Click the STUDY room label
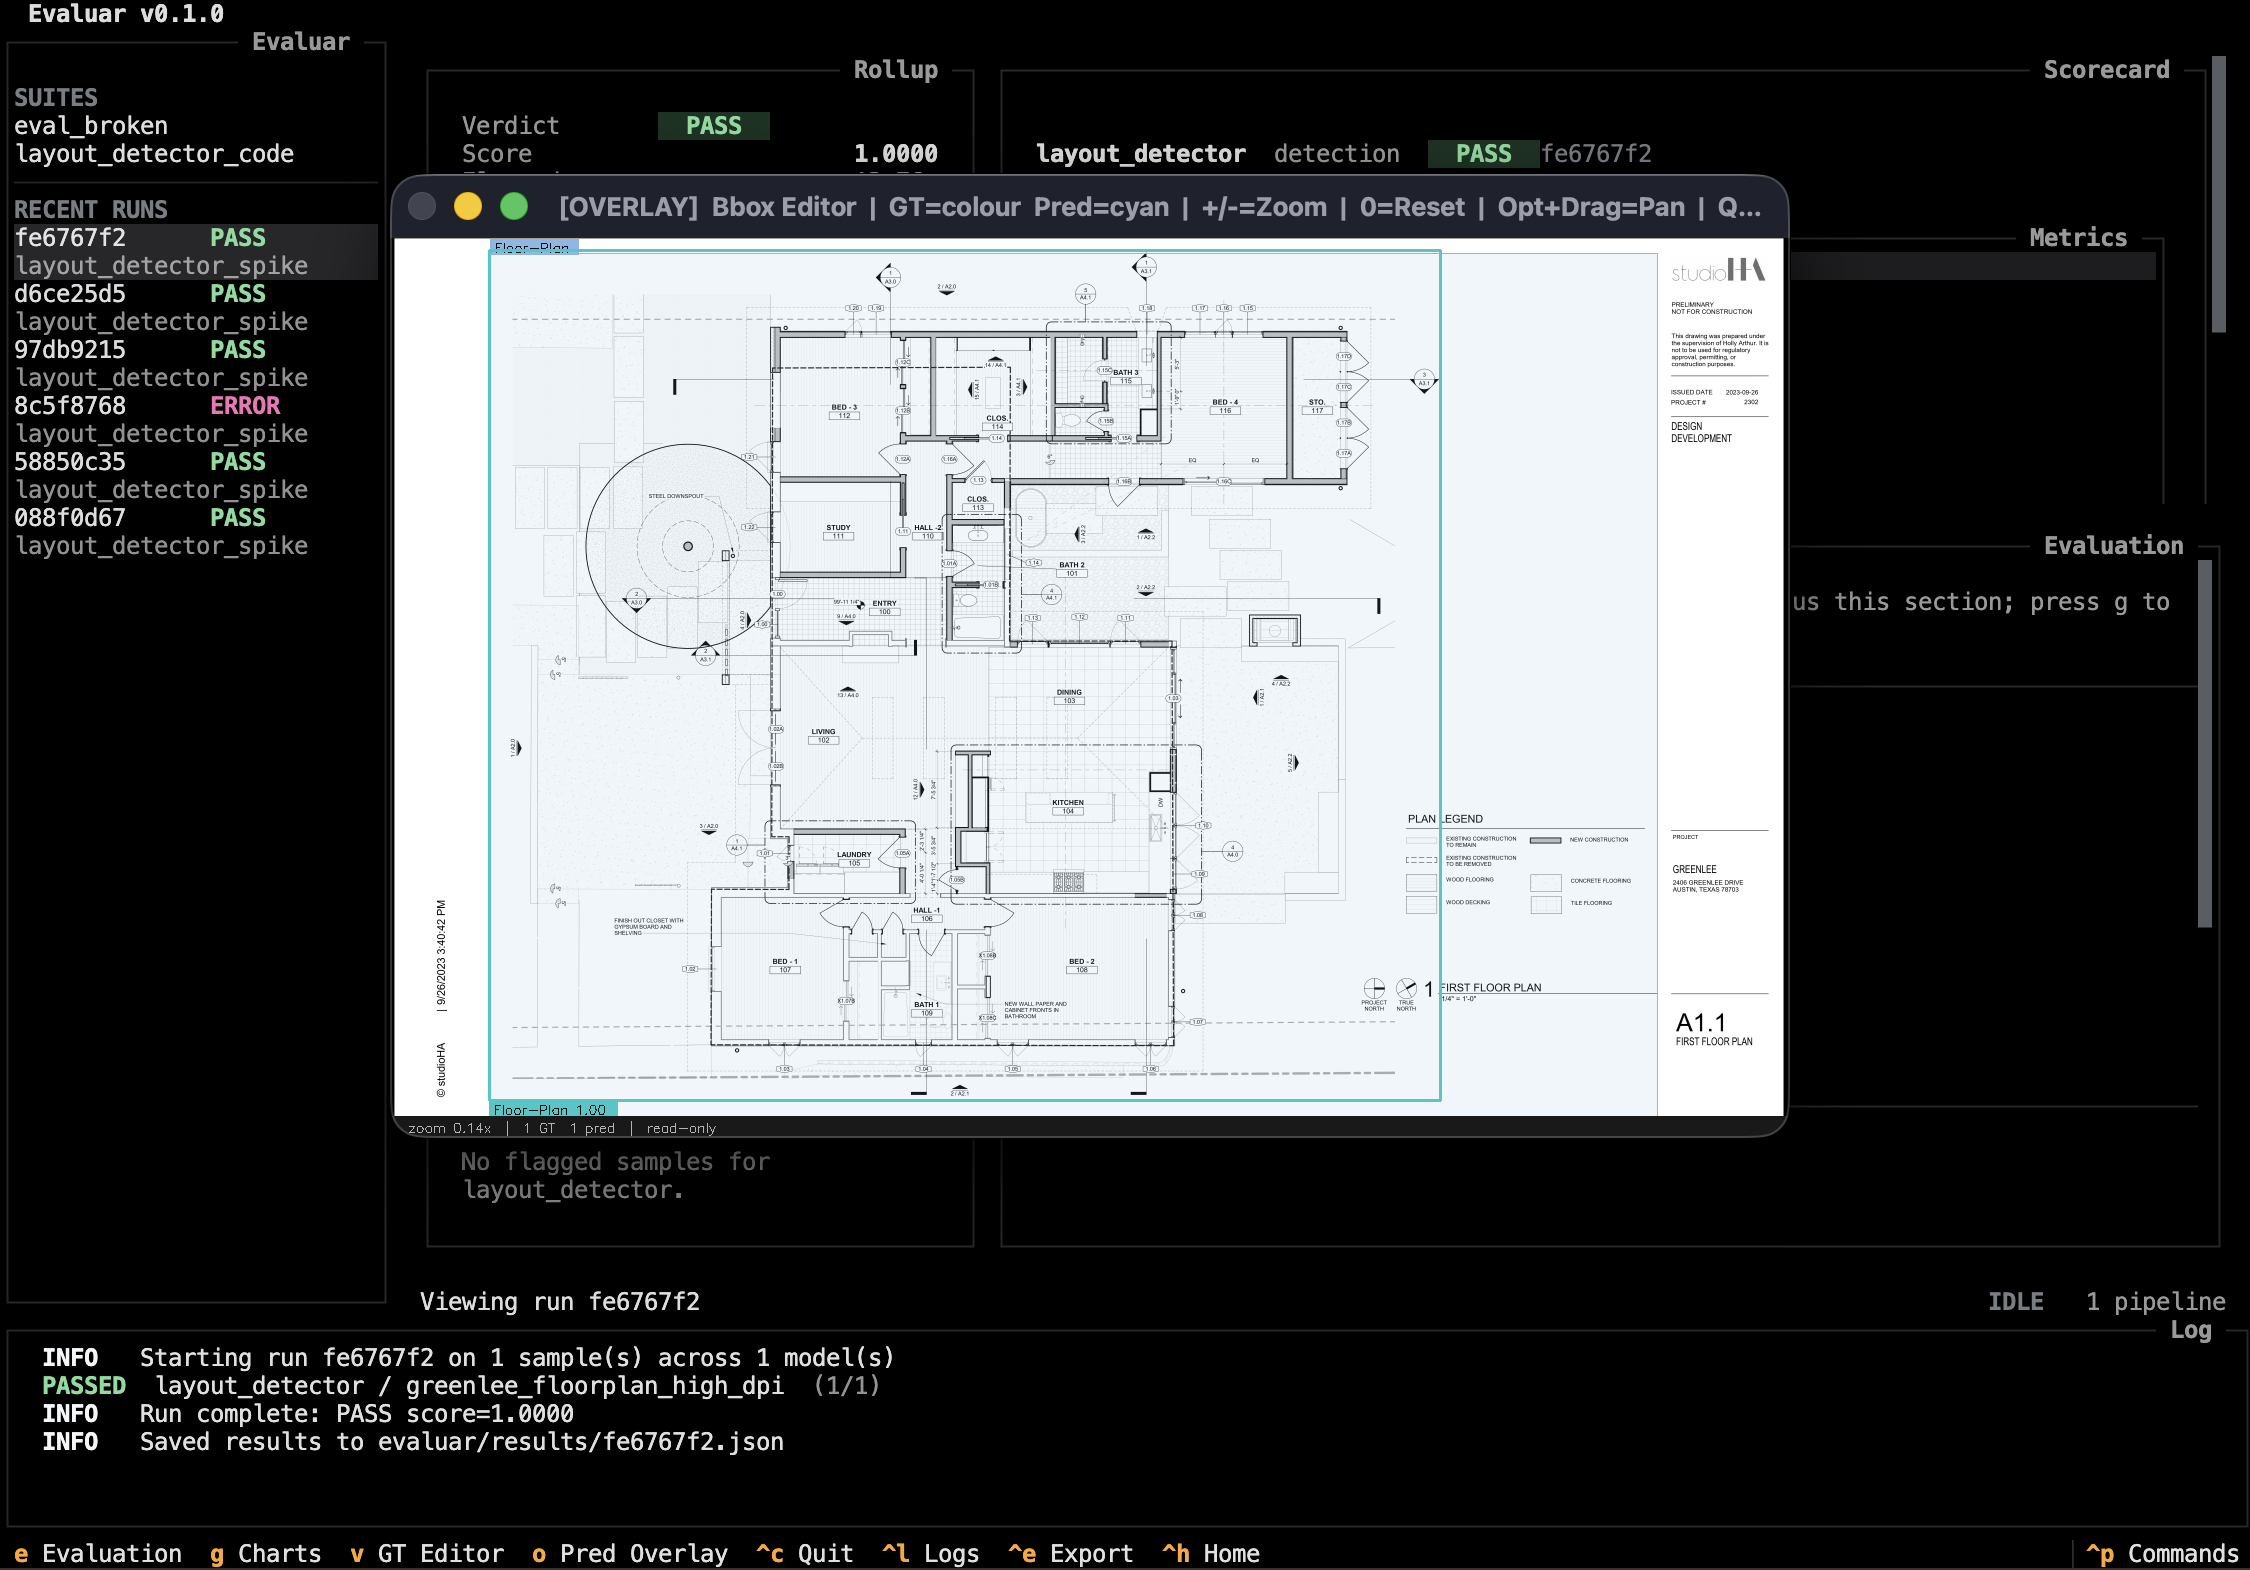Viewport: 2250px width, 1570px height. click(838, 527)
